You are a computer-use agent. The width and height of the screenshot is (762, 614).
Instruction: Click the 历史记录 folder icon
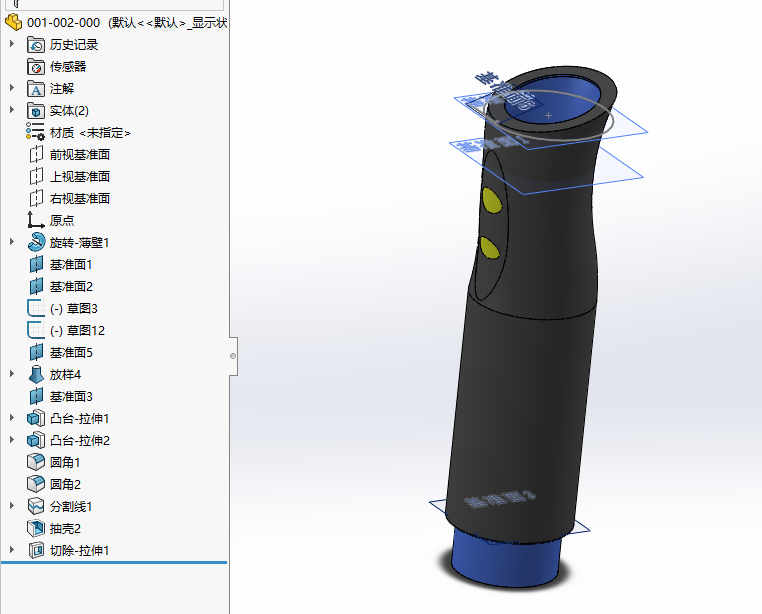coord(36,45)
